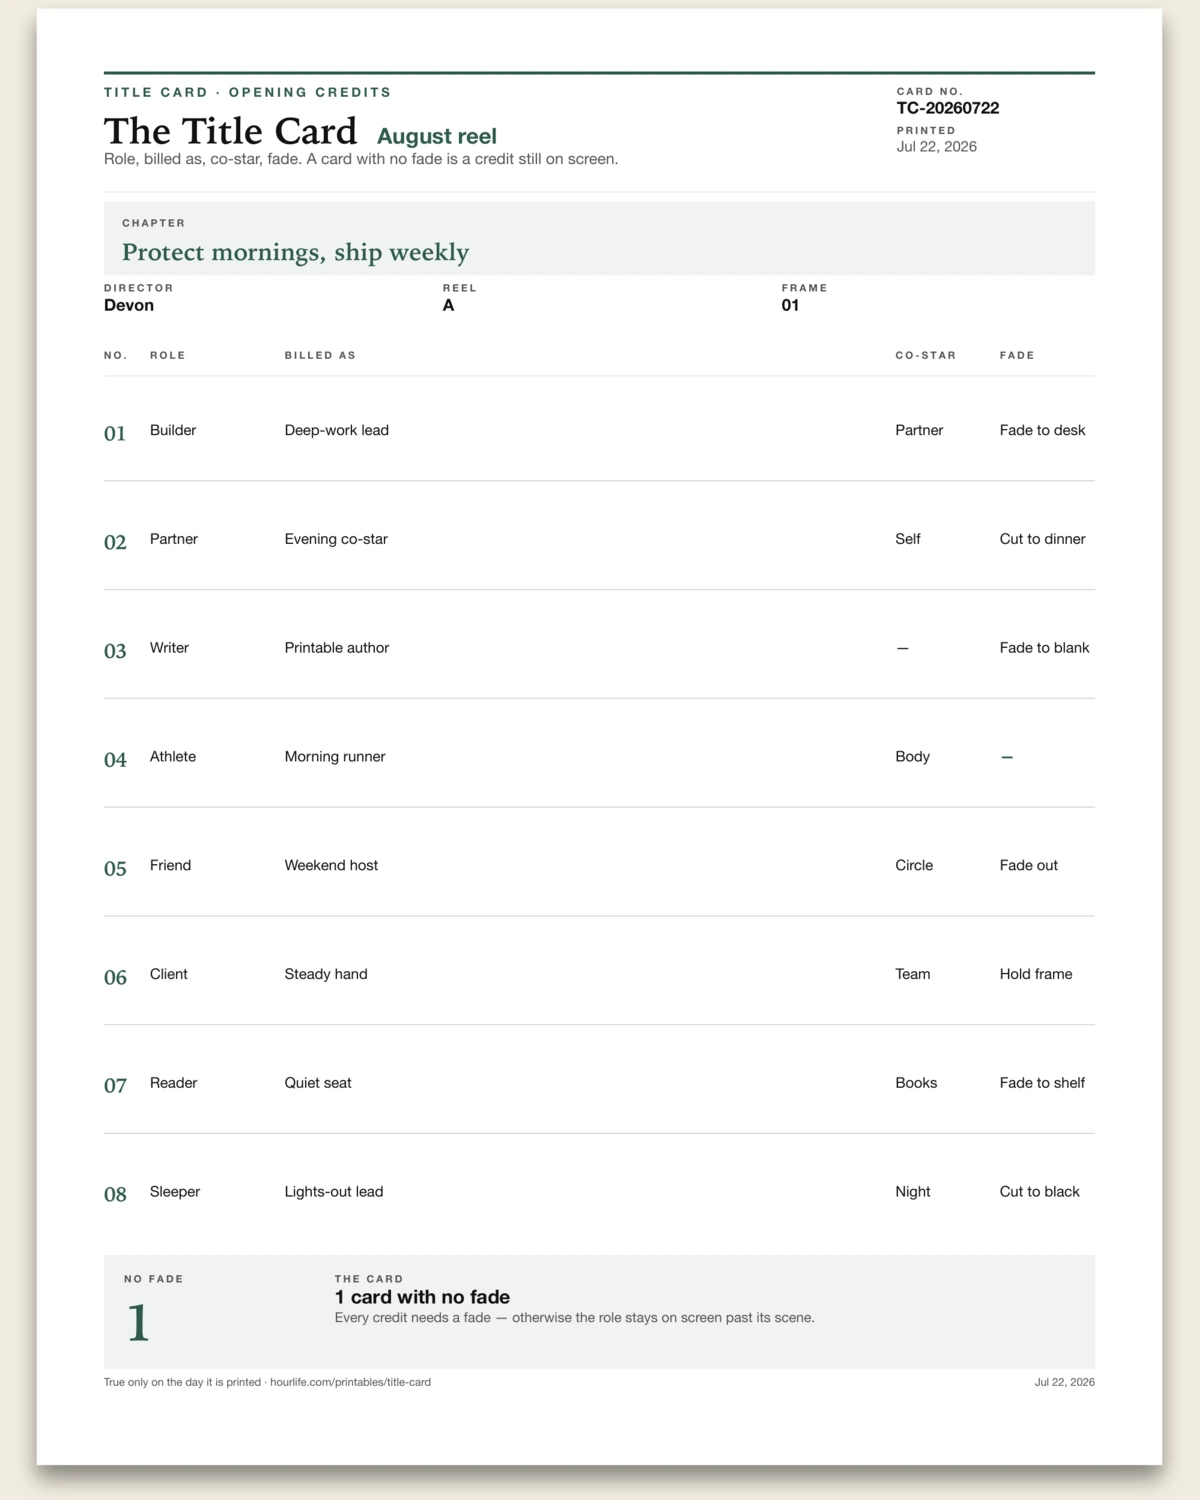
Task: Click the 'No Fade' count number 1
Action: [138, 1323]
